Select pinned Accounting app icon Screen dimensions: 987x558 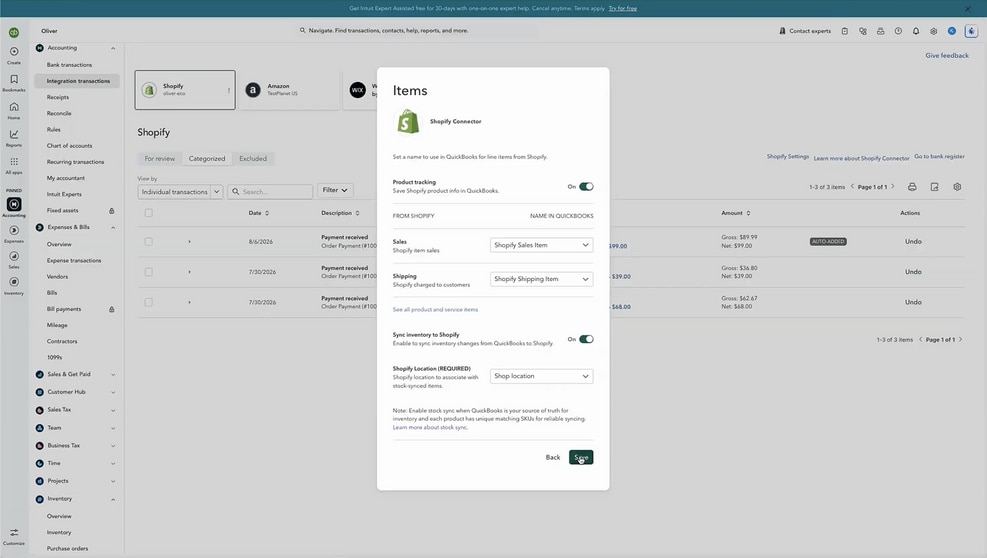[x=14, y=204]
